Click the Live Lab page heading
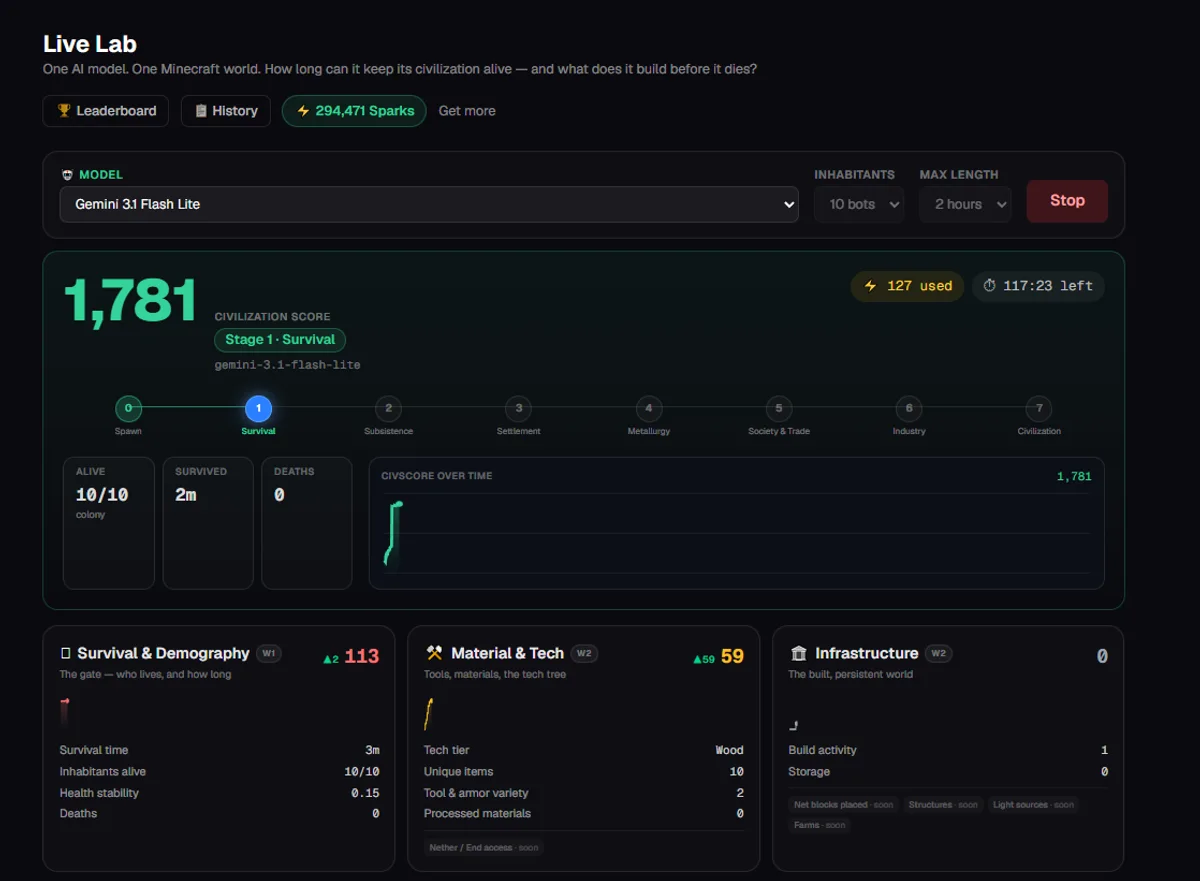 tap(90, 44)
